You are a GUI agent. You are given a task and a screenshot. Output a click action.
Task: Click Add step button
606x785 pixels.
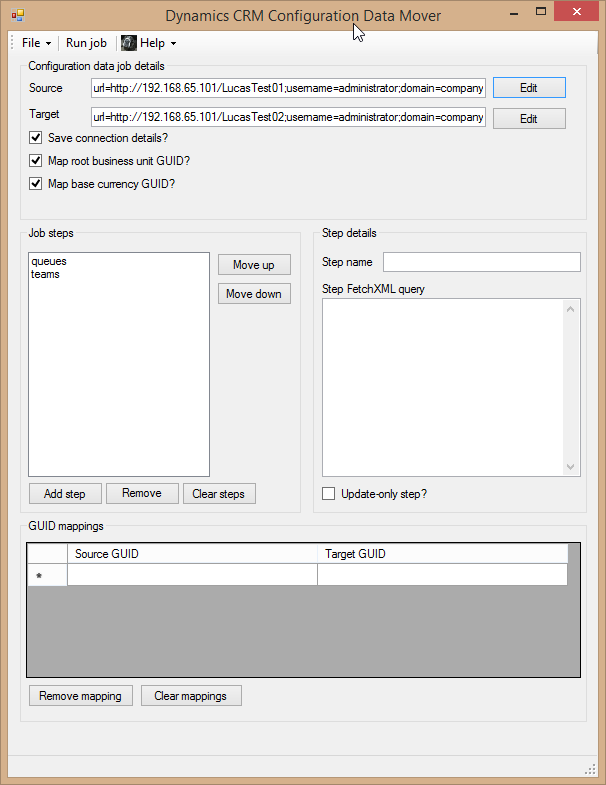65,494
